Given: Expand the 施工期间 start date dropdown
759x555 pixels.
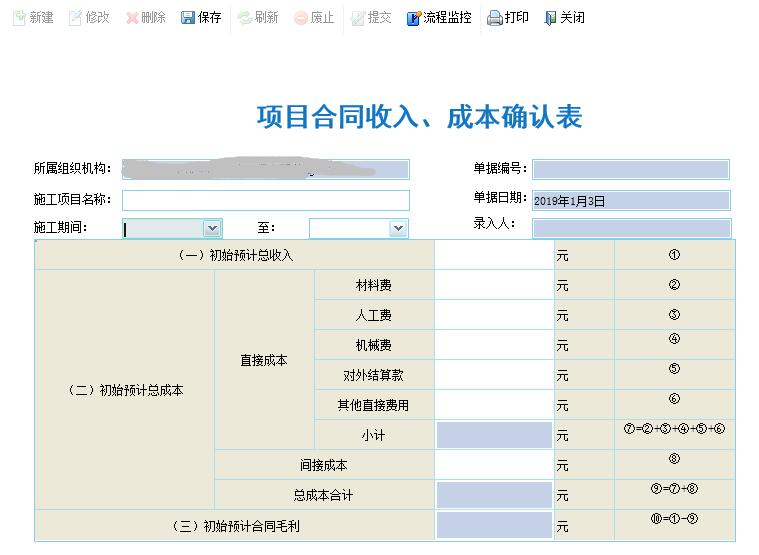Looking at the screenshot, I should click(x=211, y=229).
